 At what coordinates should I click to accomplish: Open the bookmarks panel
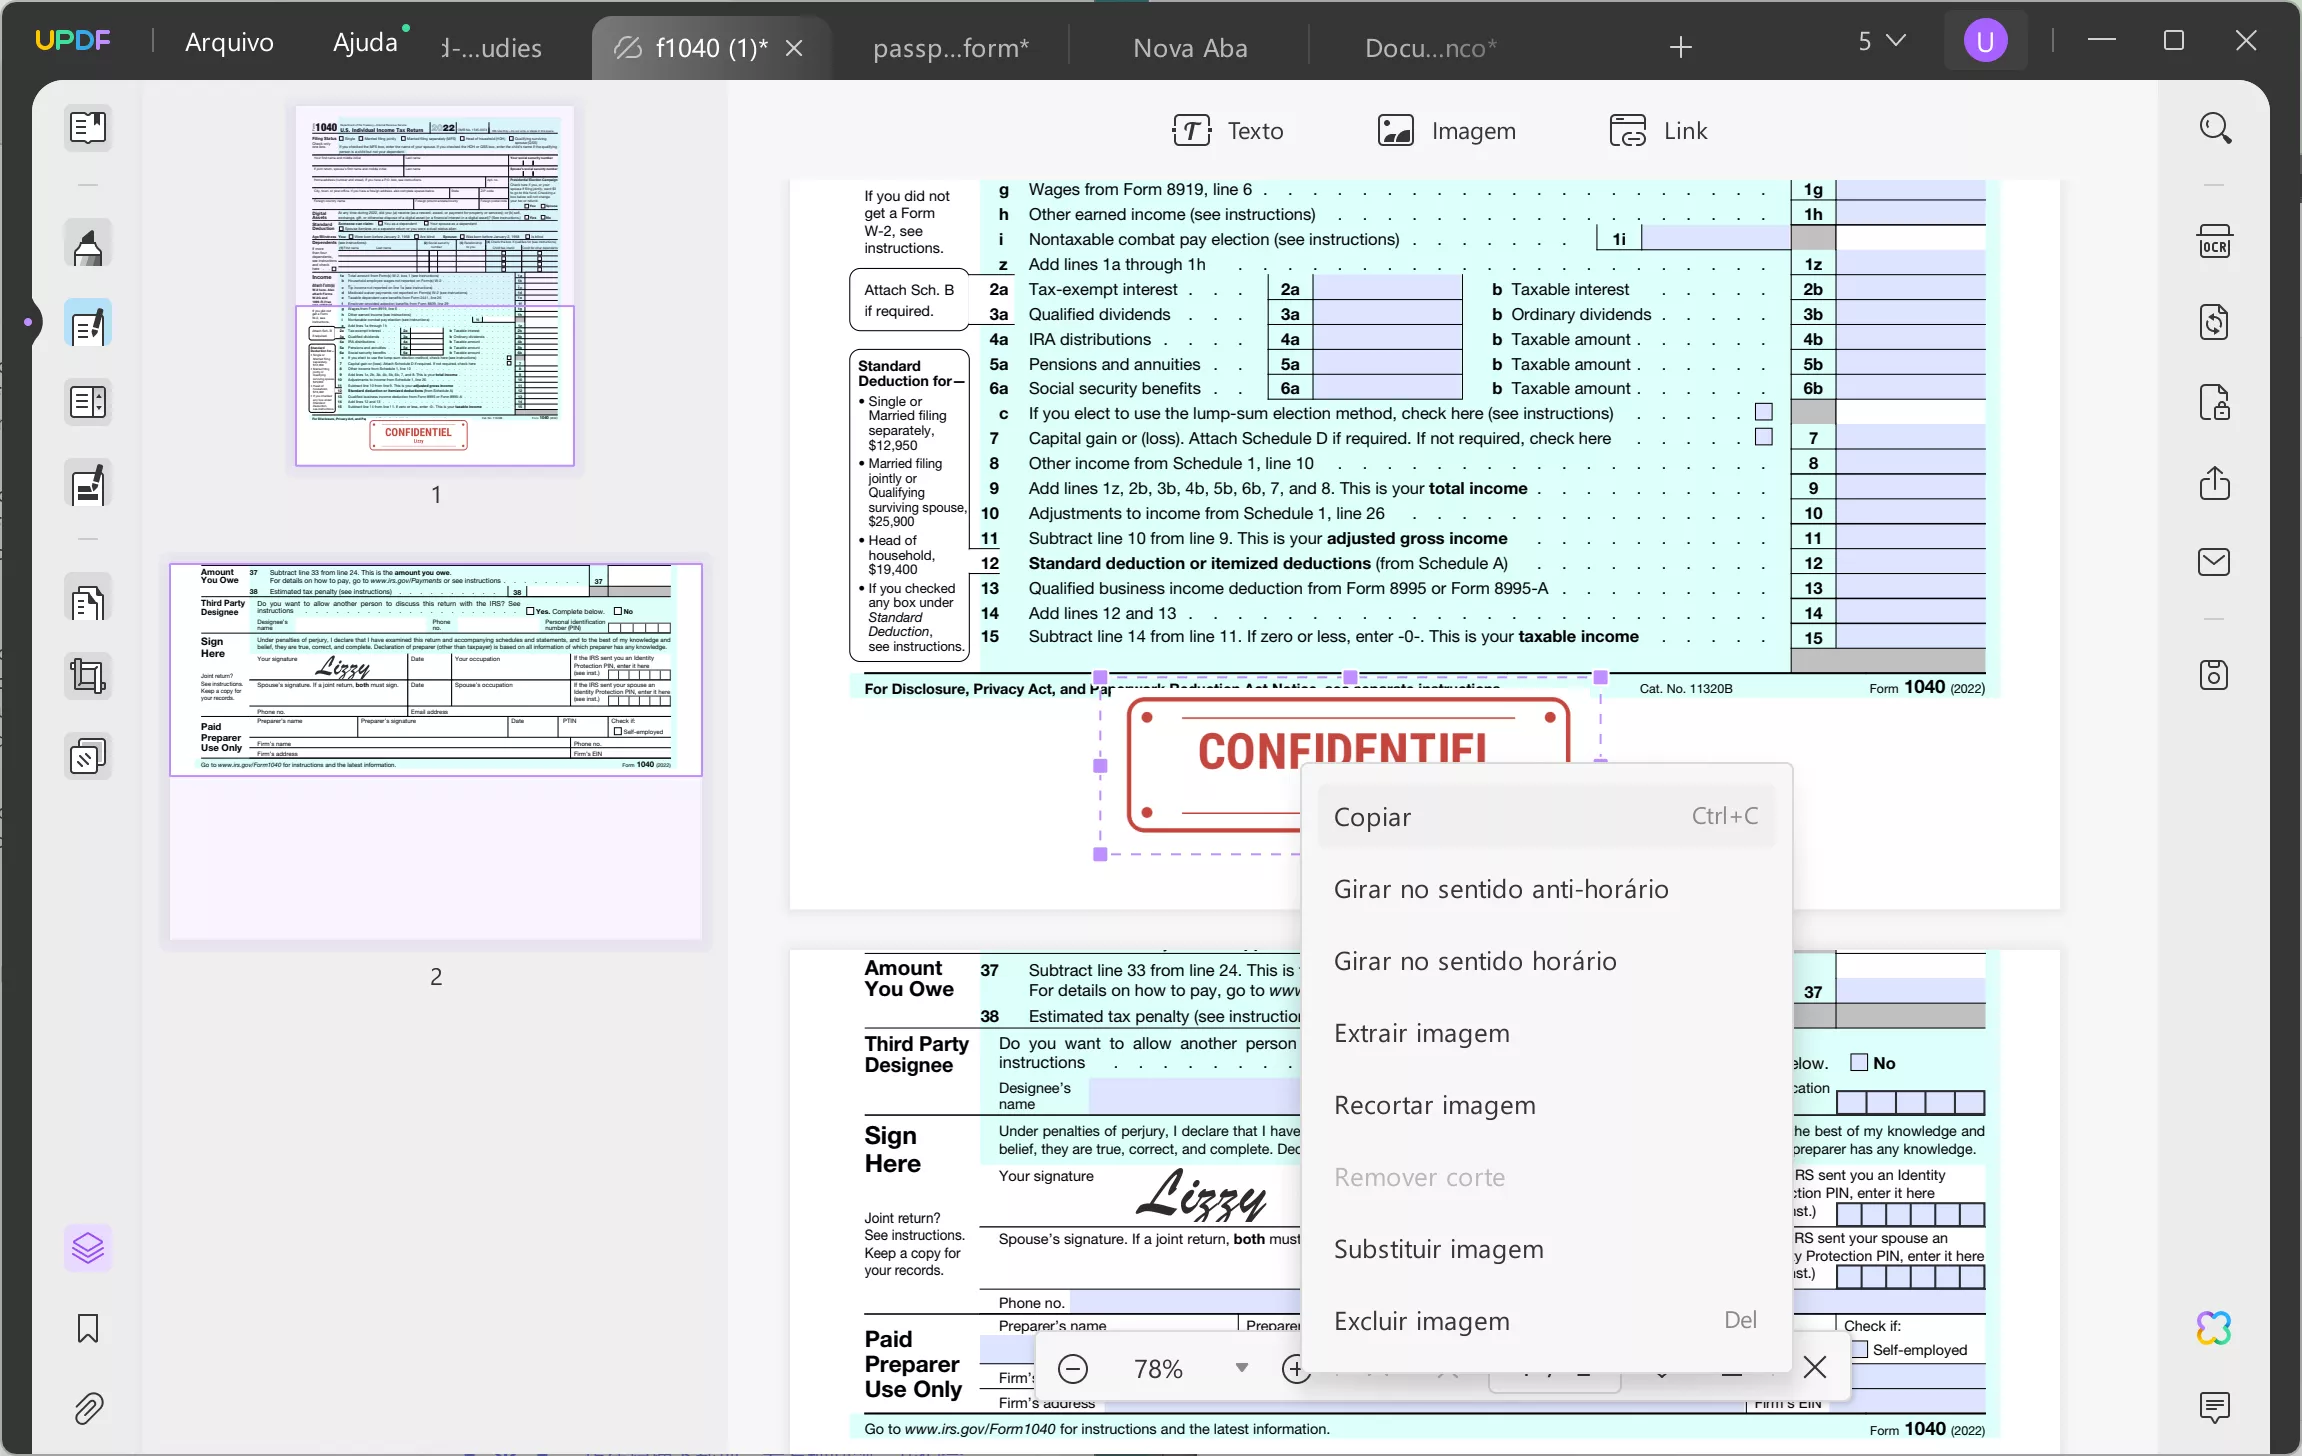coord(88,1329)
